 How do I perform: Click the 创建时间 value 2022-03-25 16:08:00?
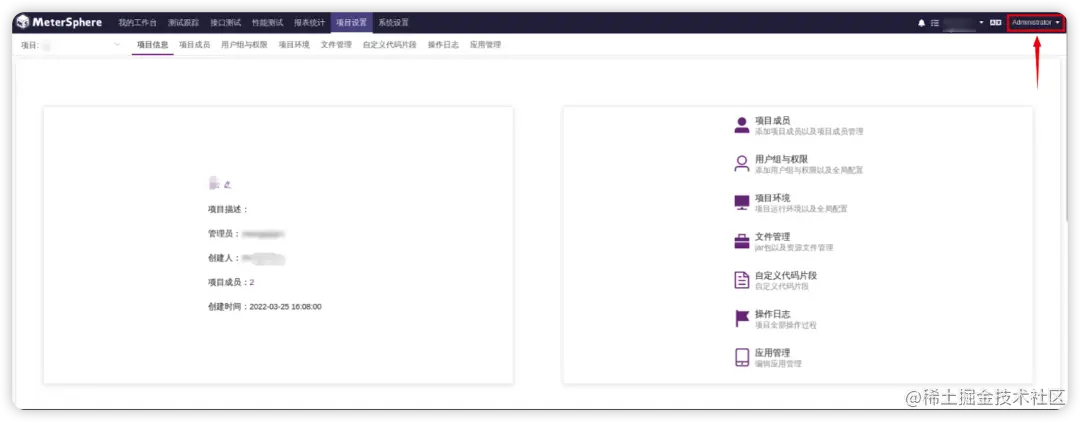(x=285, y=306)
